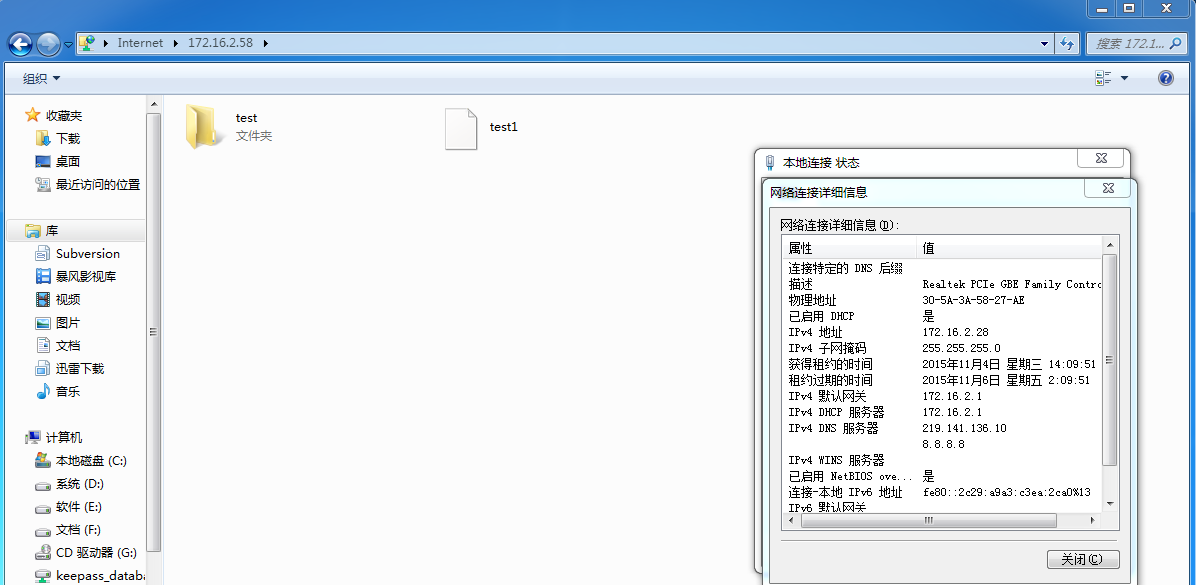Open 桌面 in favorites sidebar

pyautogui.click(x=67, y=162)
